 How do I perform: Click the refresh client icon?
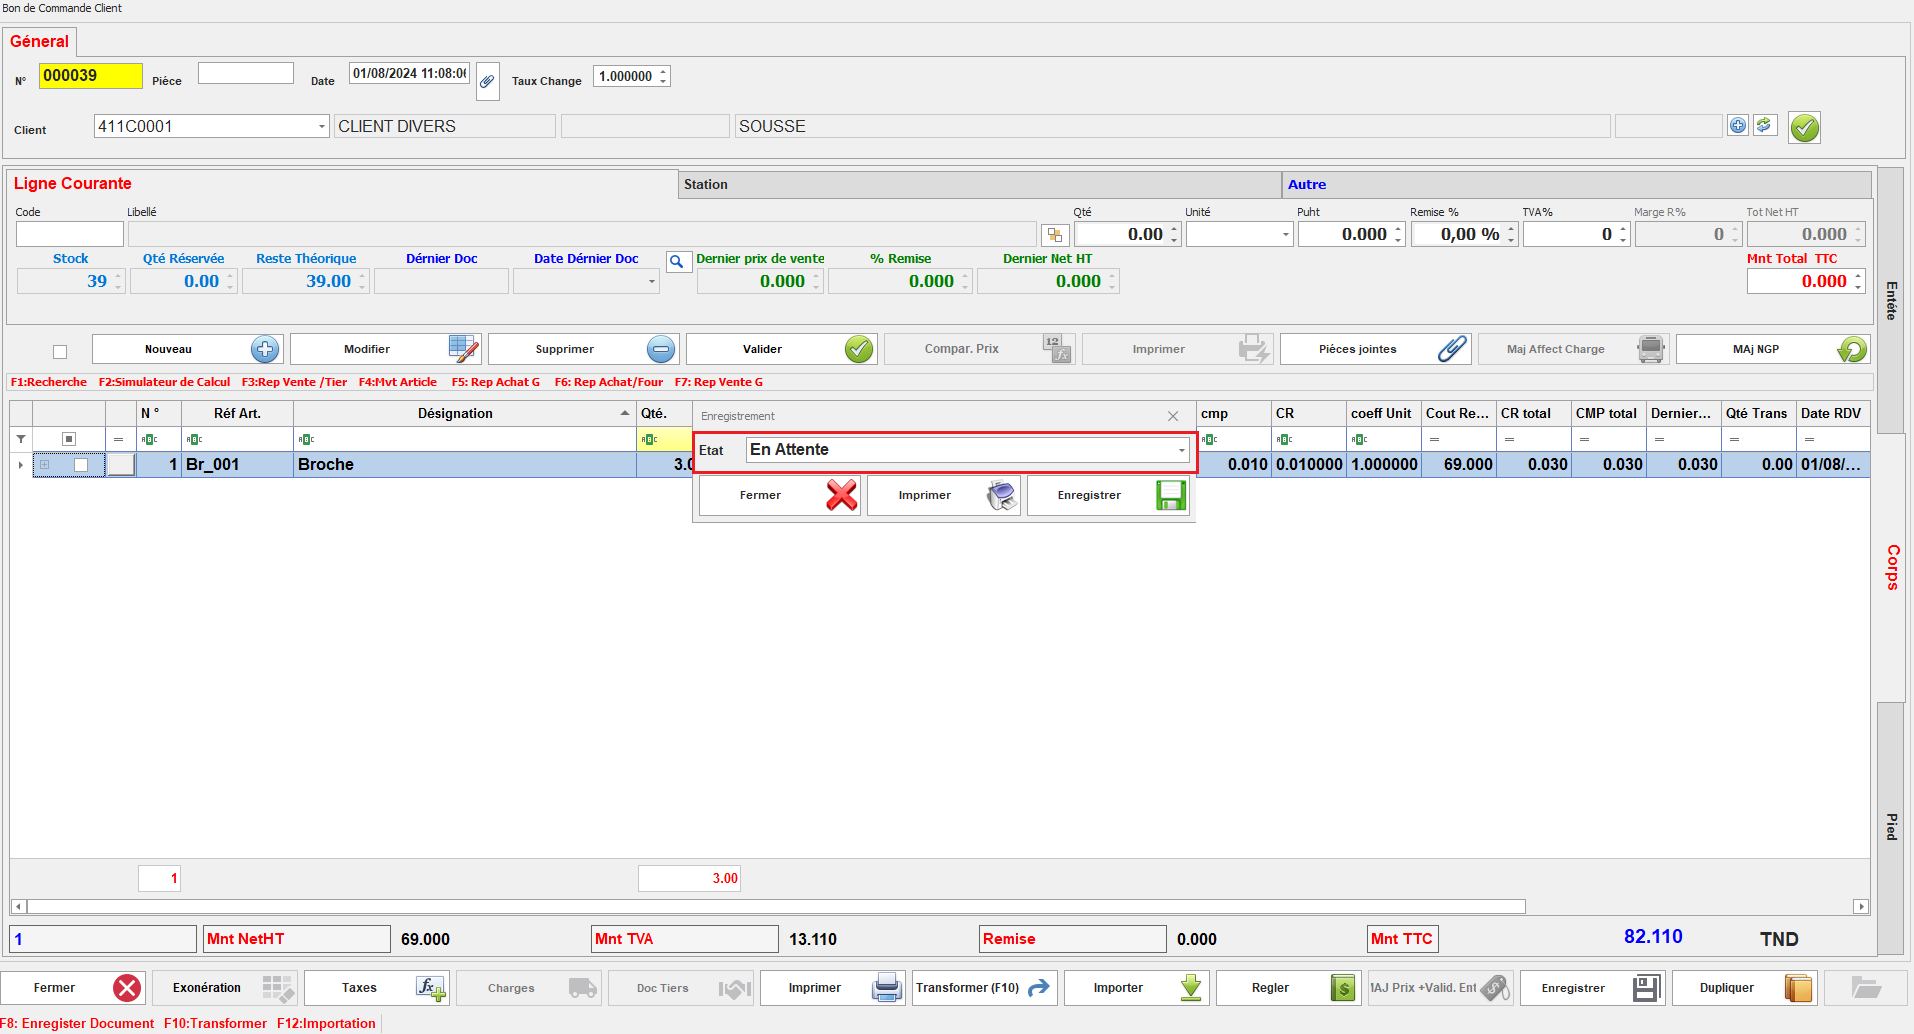tap(1765, 125)
